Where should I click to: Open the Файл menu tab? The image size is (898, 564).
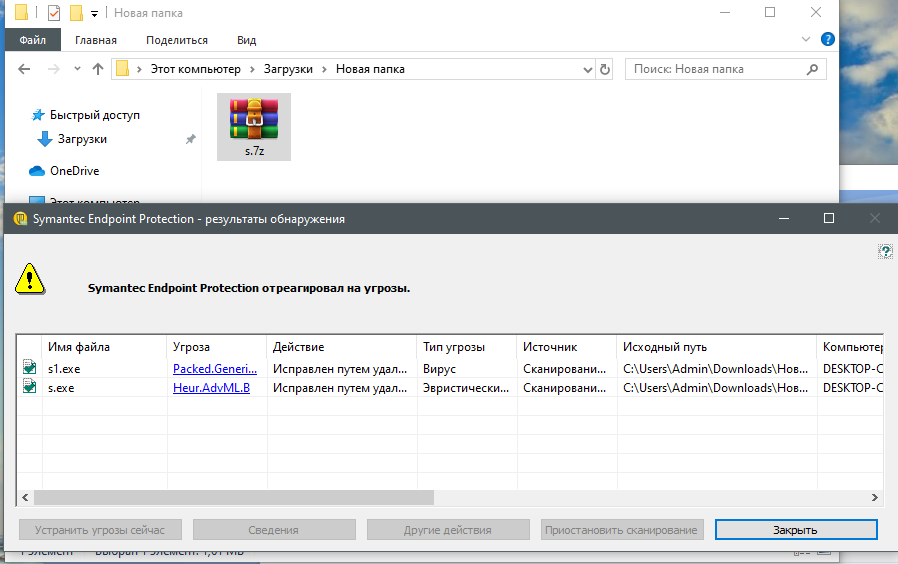point(33,40)
